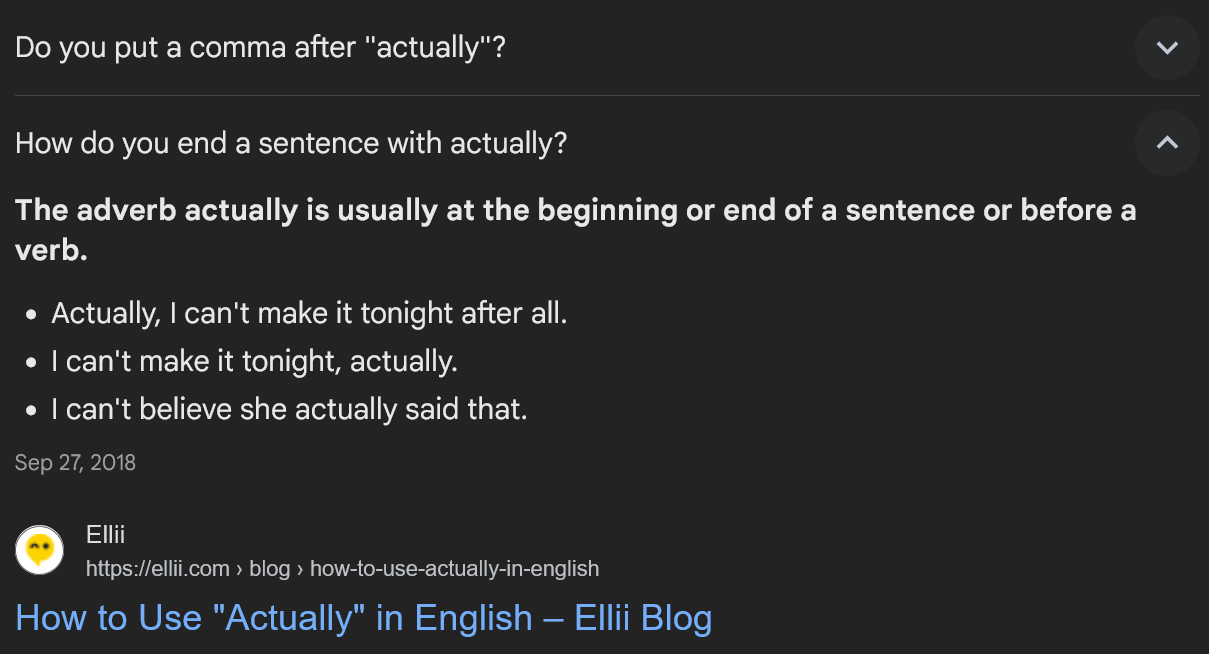Click the bullet dot before "Actually, I can't make it"
The image size is (1209, 654).
[31, 314]
